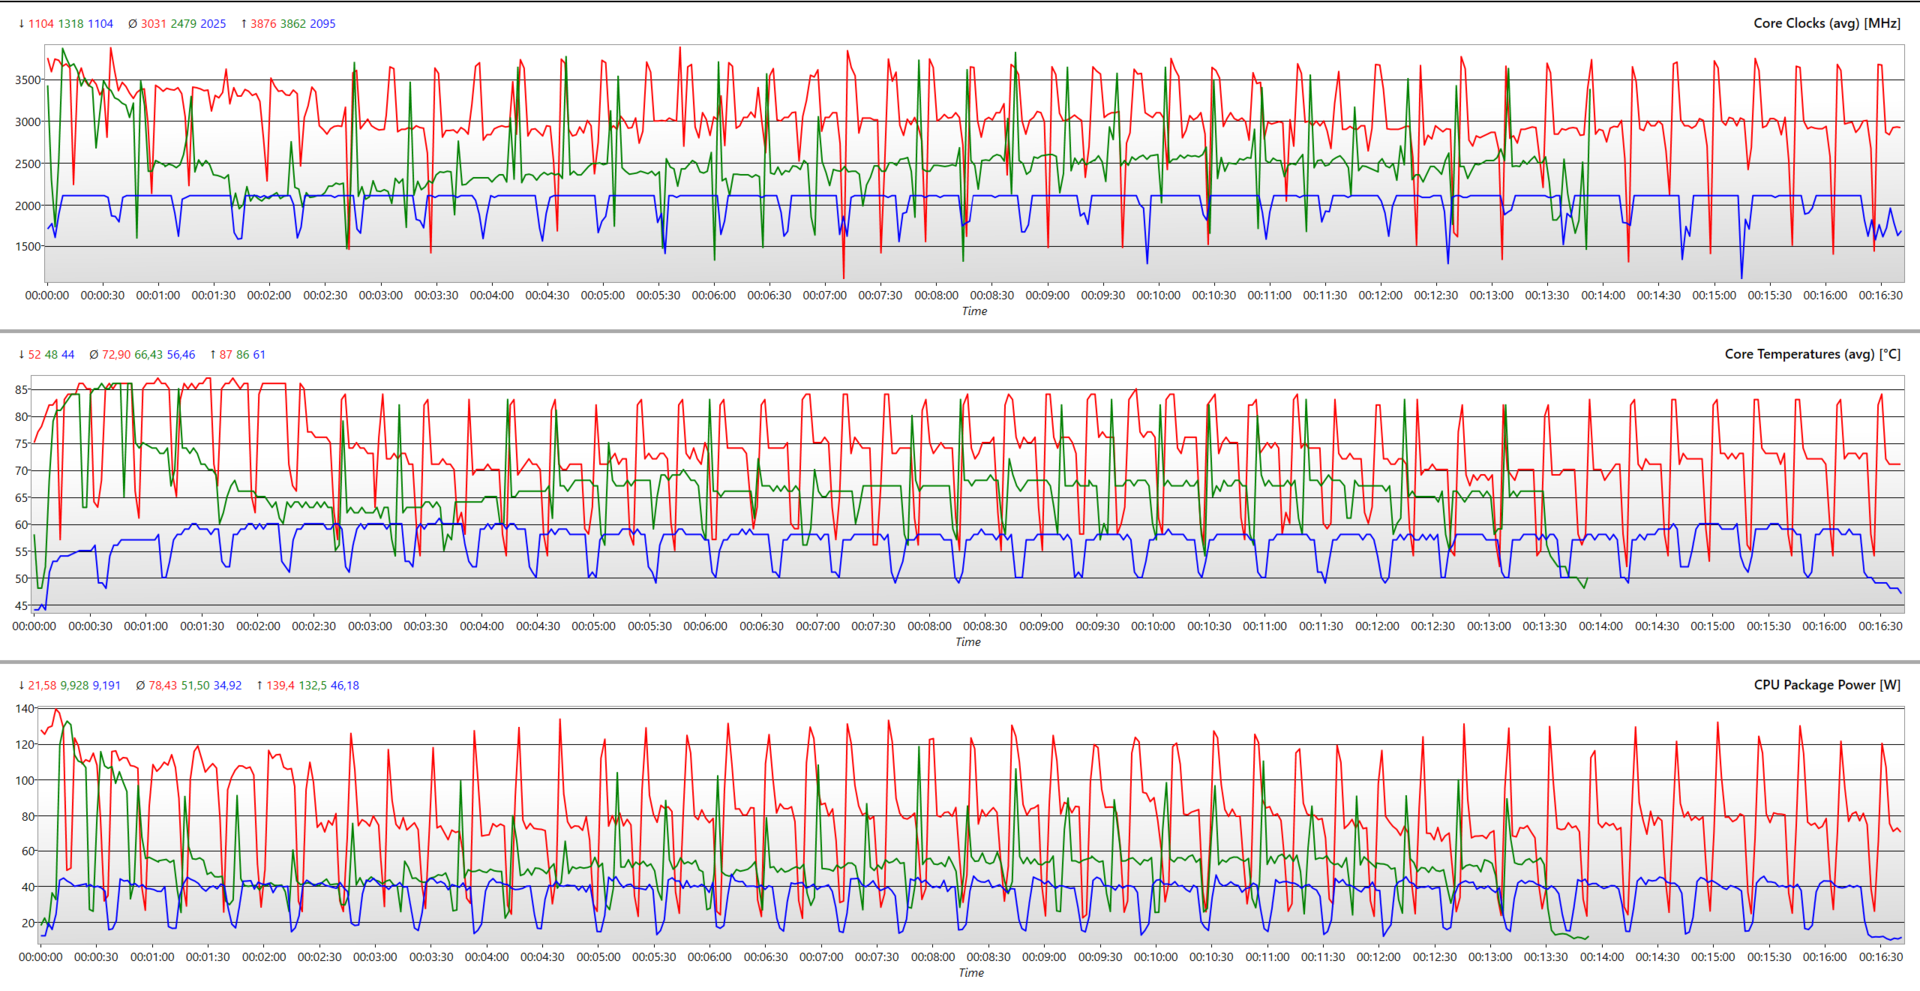The height and width of the screenshot is (991, 1920).
Task: Click the 'Core Clocks (avg) [MHz]' chart title
Action: [1827, 23]
